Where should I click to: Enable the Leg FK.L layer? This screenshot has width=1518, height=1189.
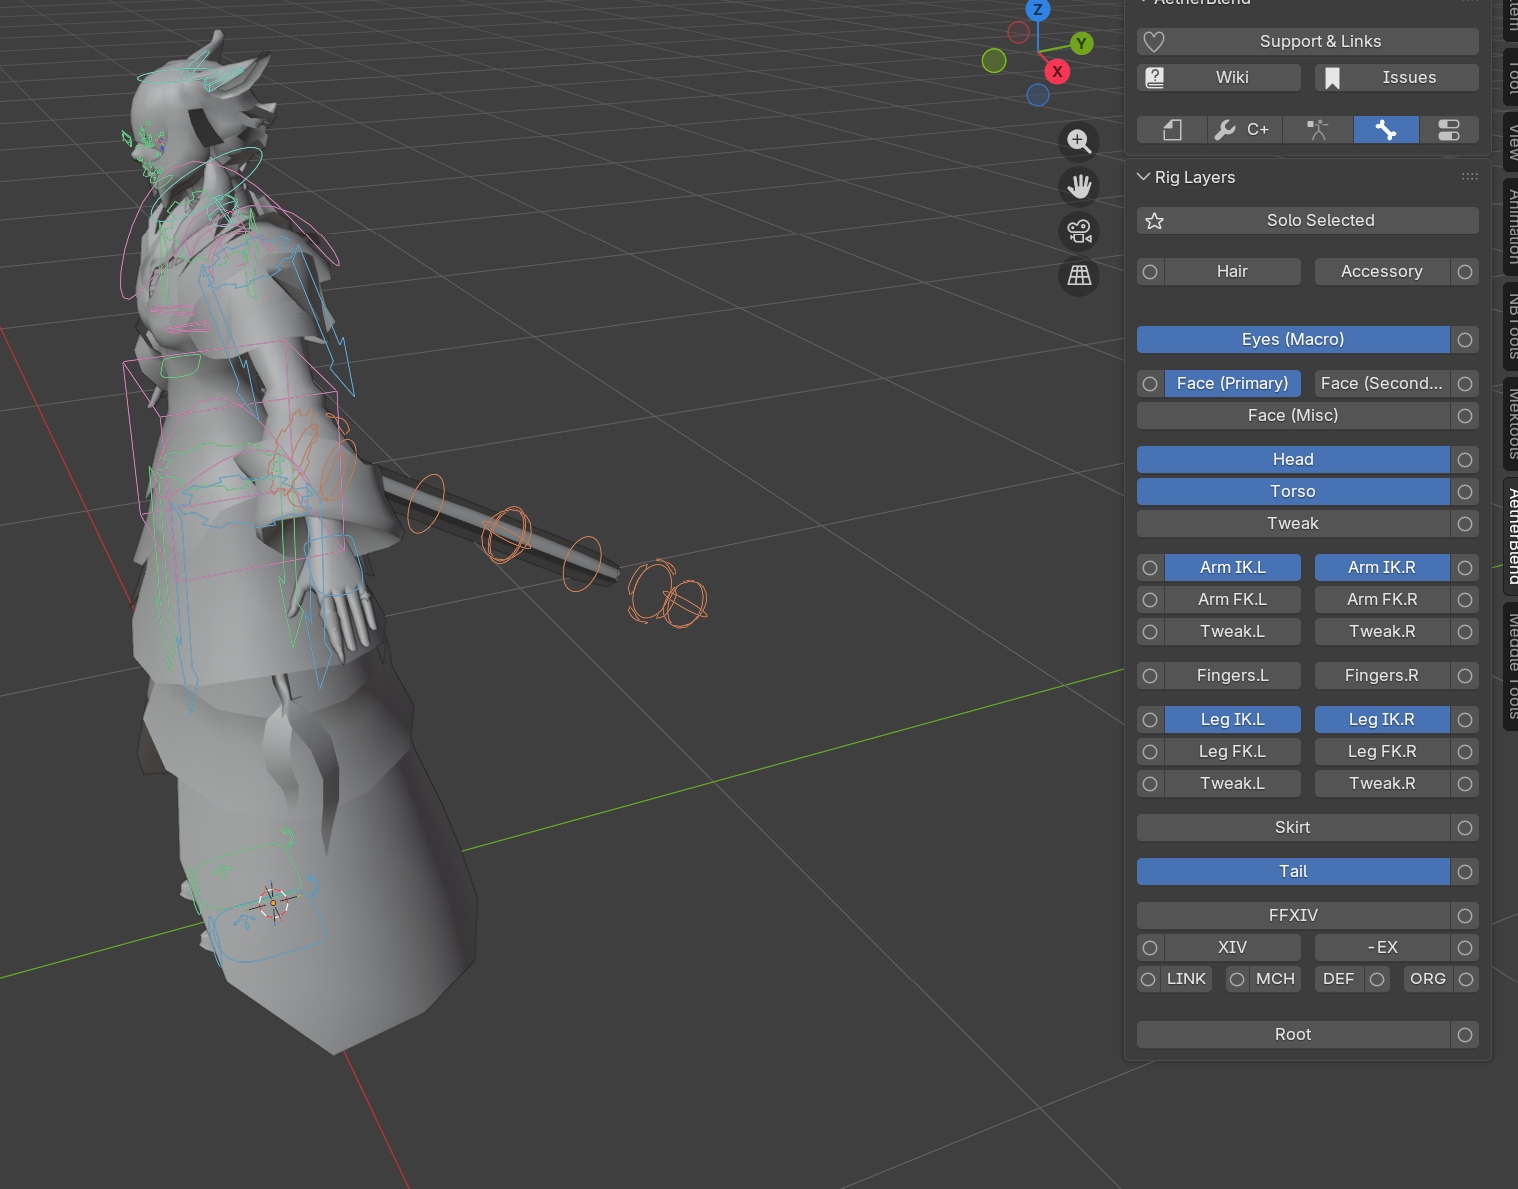[1233, 752]
